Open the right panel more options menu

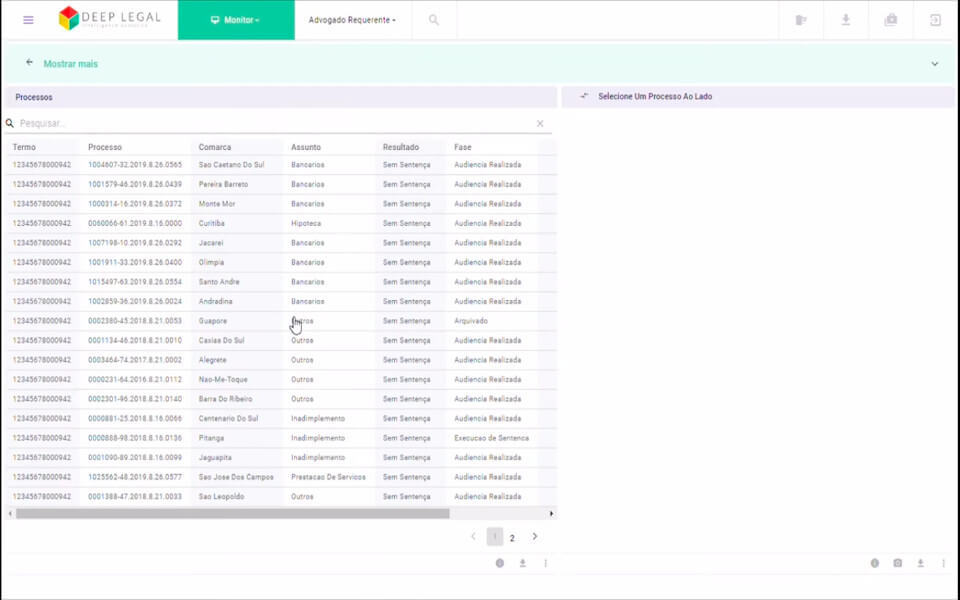pos(943,563)
